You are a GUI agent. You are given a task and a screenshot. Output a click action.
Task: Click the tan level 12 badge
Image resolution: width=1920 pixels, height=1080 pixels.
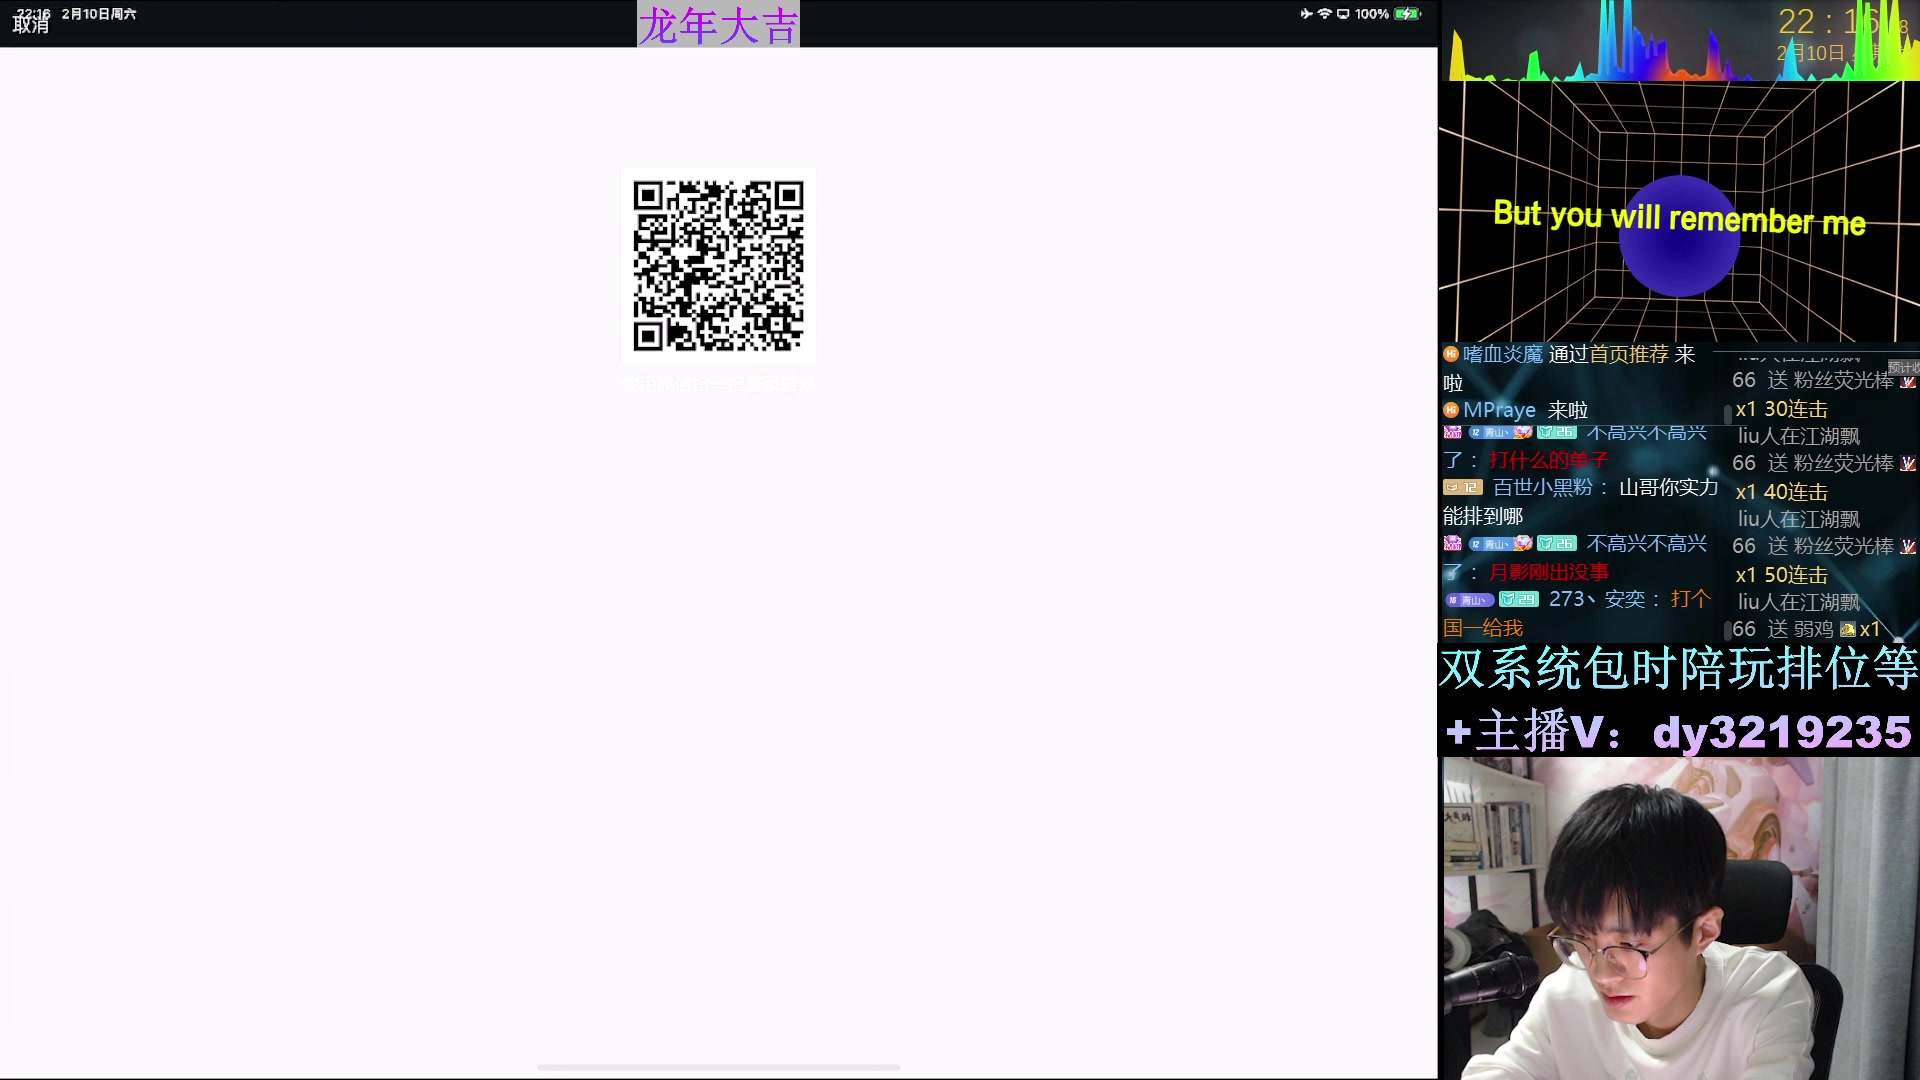click(x=1462, y=488)
